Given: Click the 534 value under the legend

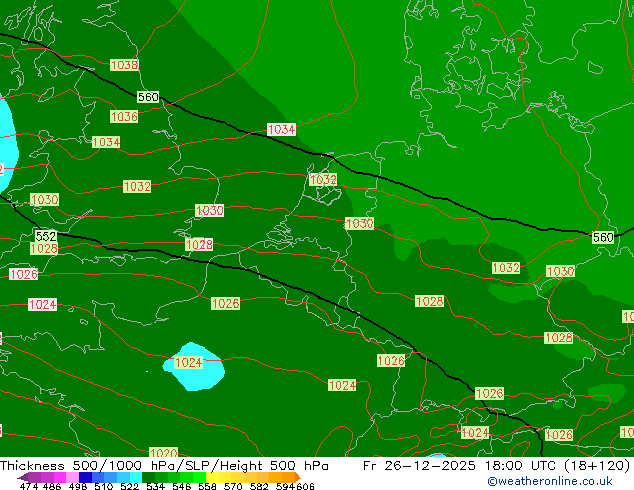Looking at the screenshot, I should click(x=155, y=486).
